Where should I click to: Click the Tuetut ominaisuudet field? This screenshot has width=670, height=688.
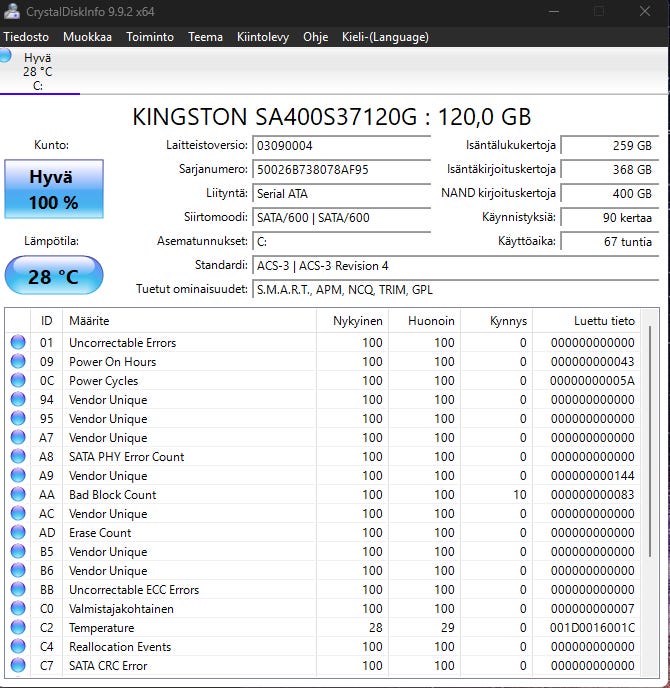456,290
